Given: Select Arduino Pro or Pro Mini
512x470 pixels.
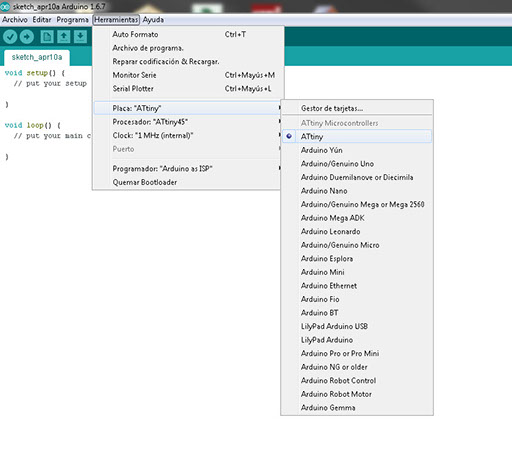Looking at the screenshot, I should tap(356, 353).
